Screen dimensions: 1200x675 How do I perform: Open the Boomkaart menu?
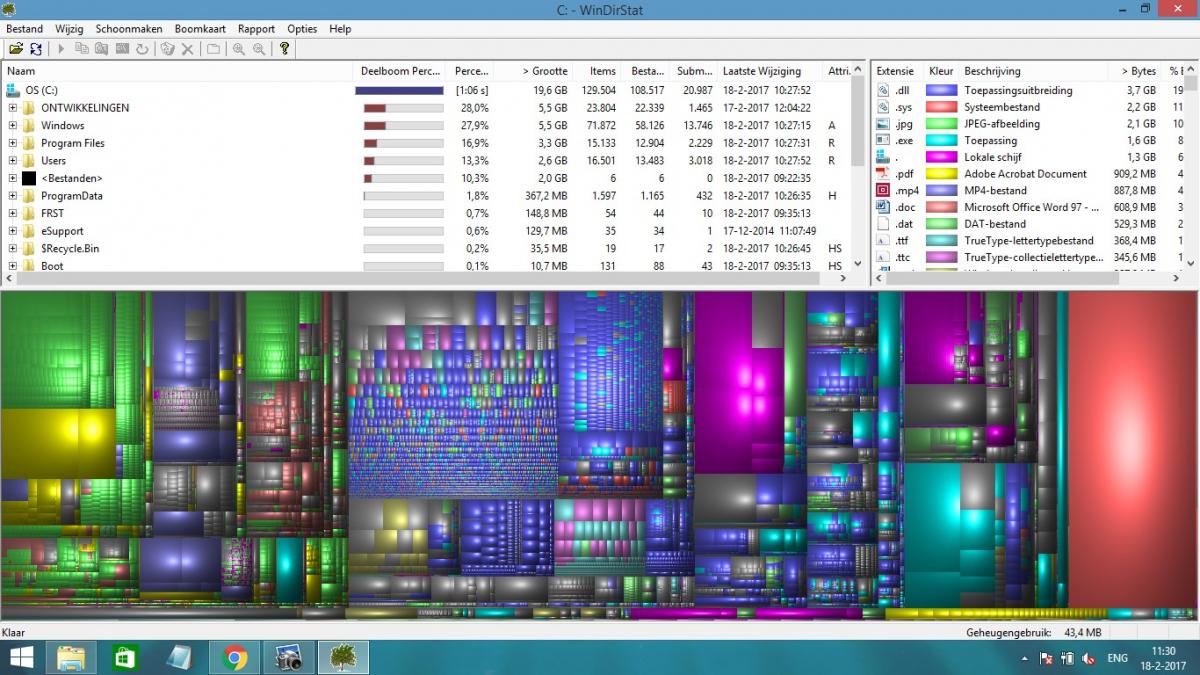coord(200,29)
